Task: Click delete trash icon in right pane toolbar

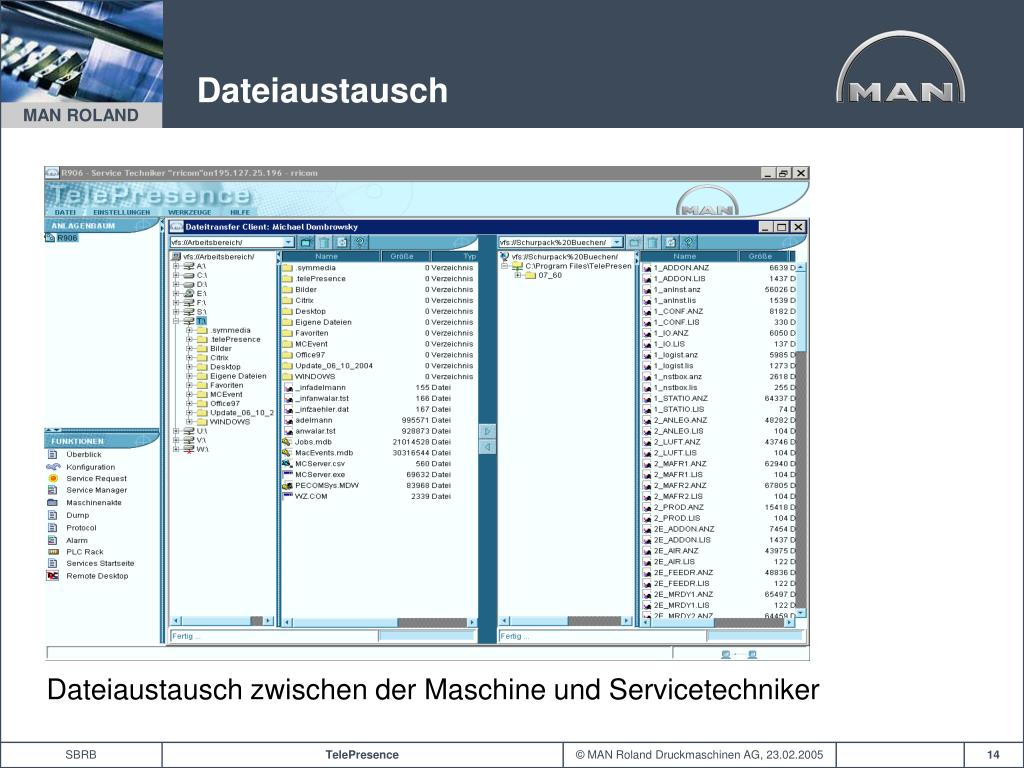Action: 652,242
